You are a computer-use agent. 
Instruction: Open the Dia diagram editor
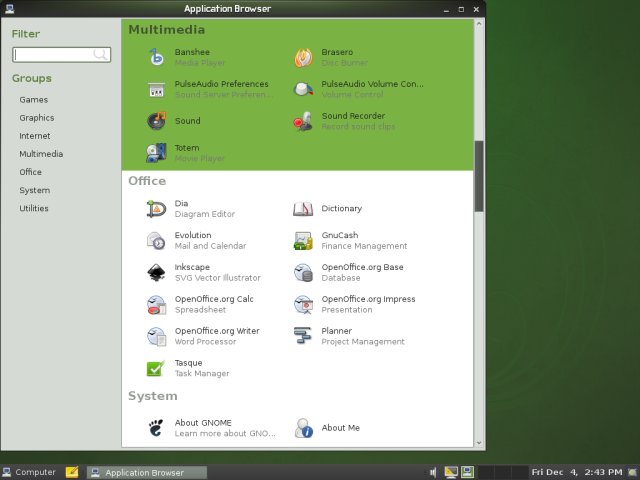pos(156,209)
